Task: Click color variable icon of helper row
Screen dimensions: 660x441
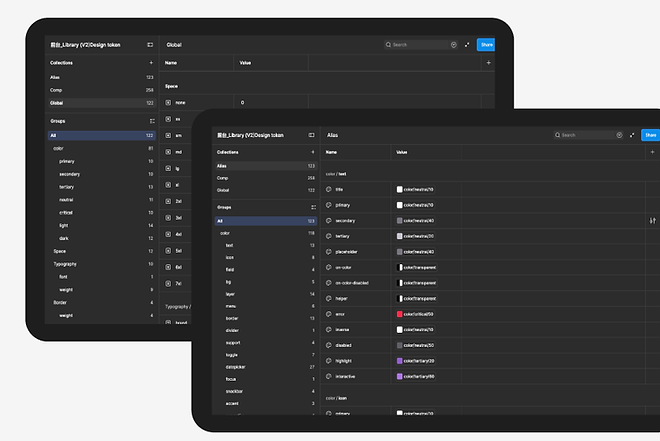Action: [x=329, y=298]
